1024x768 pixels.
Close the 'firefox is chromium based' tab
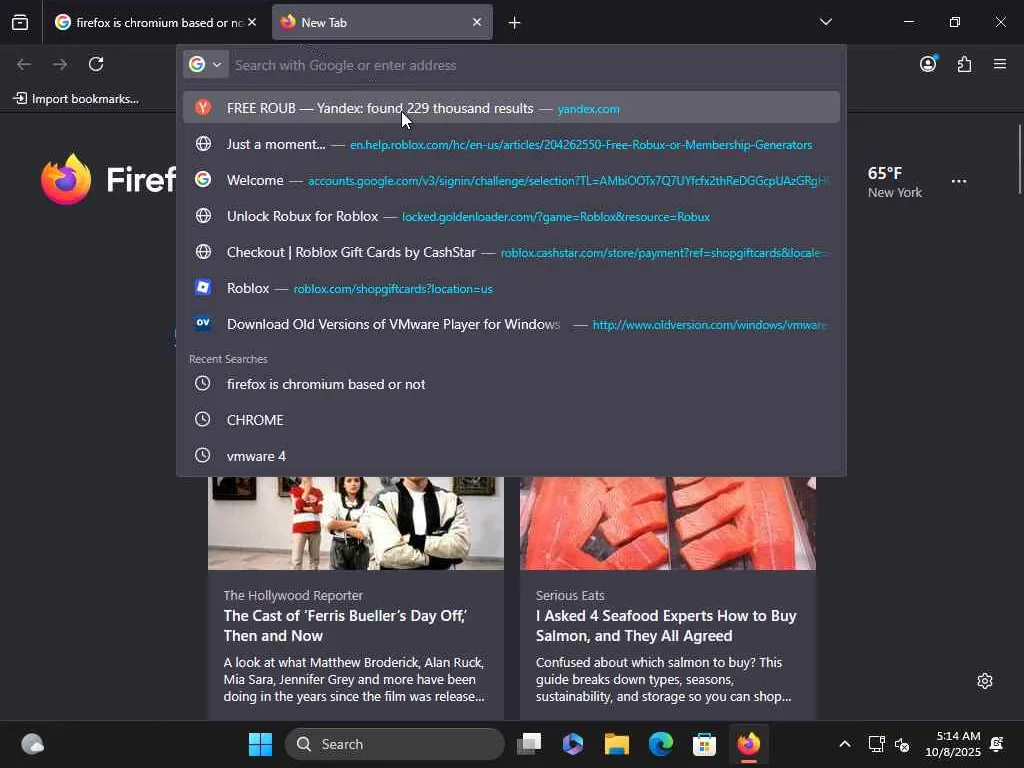252,22
